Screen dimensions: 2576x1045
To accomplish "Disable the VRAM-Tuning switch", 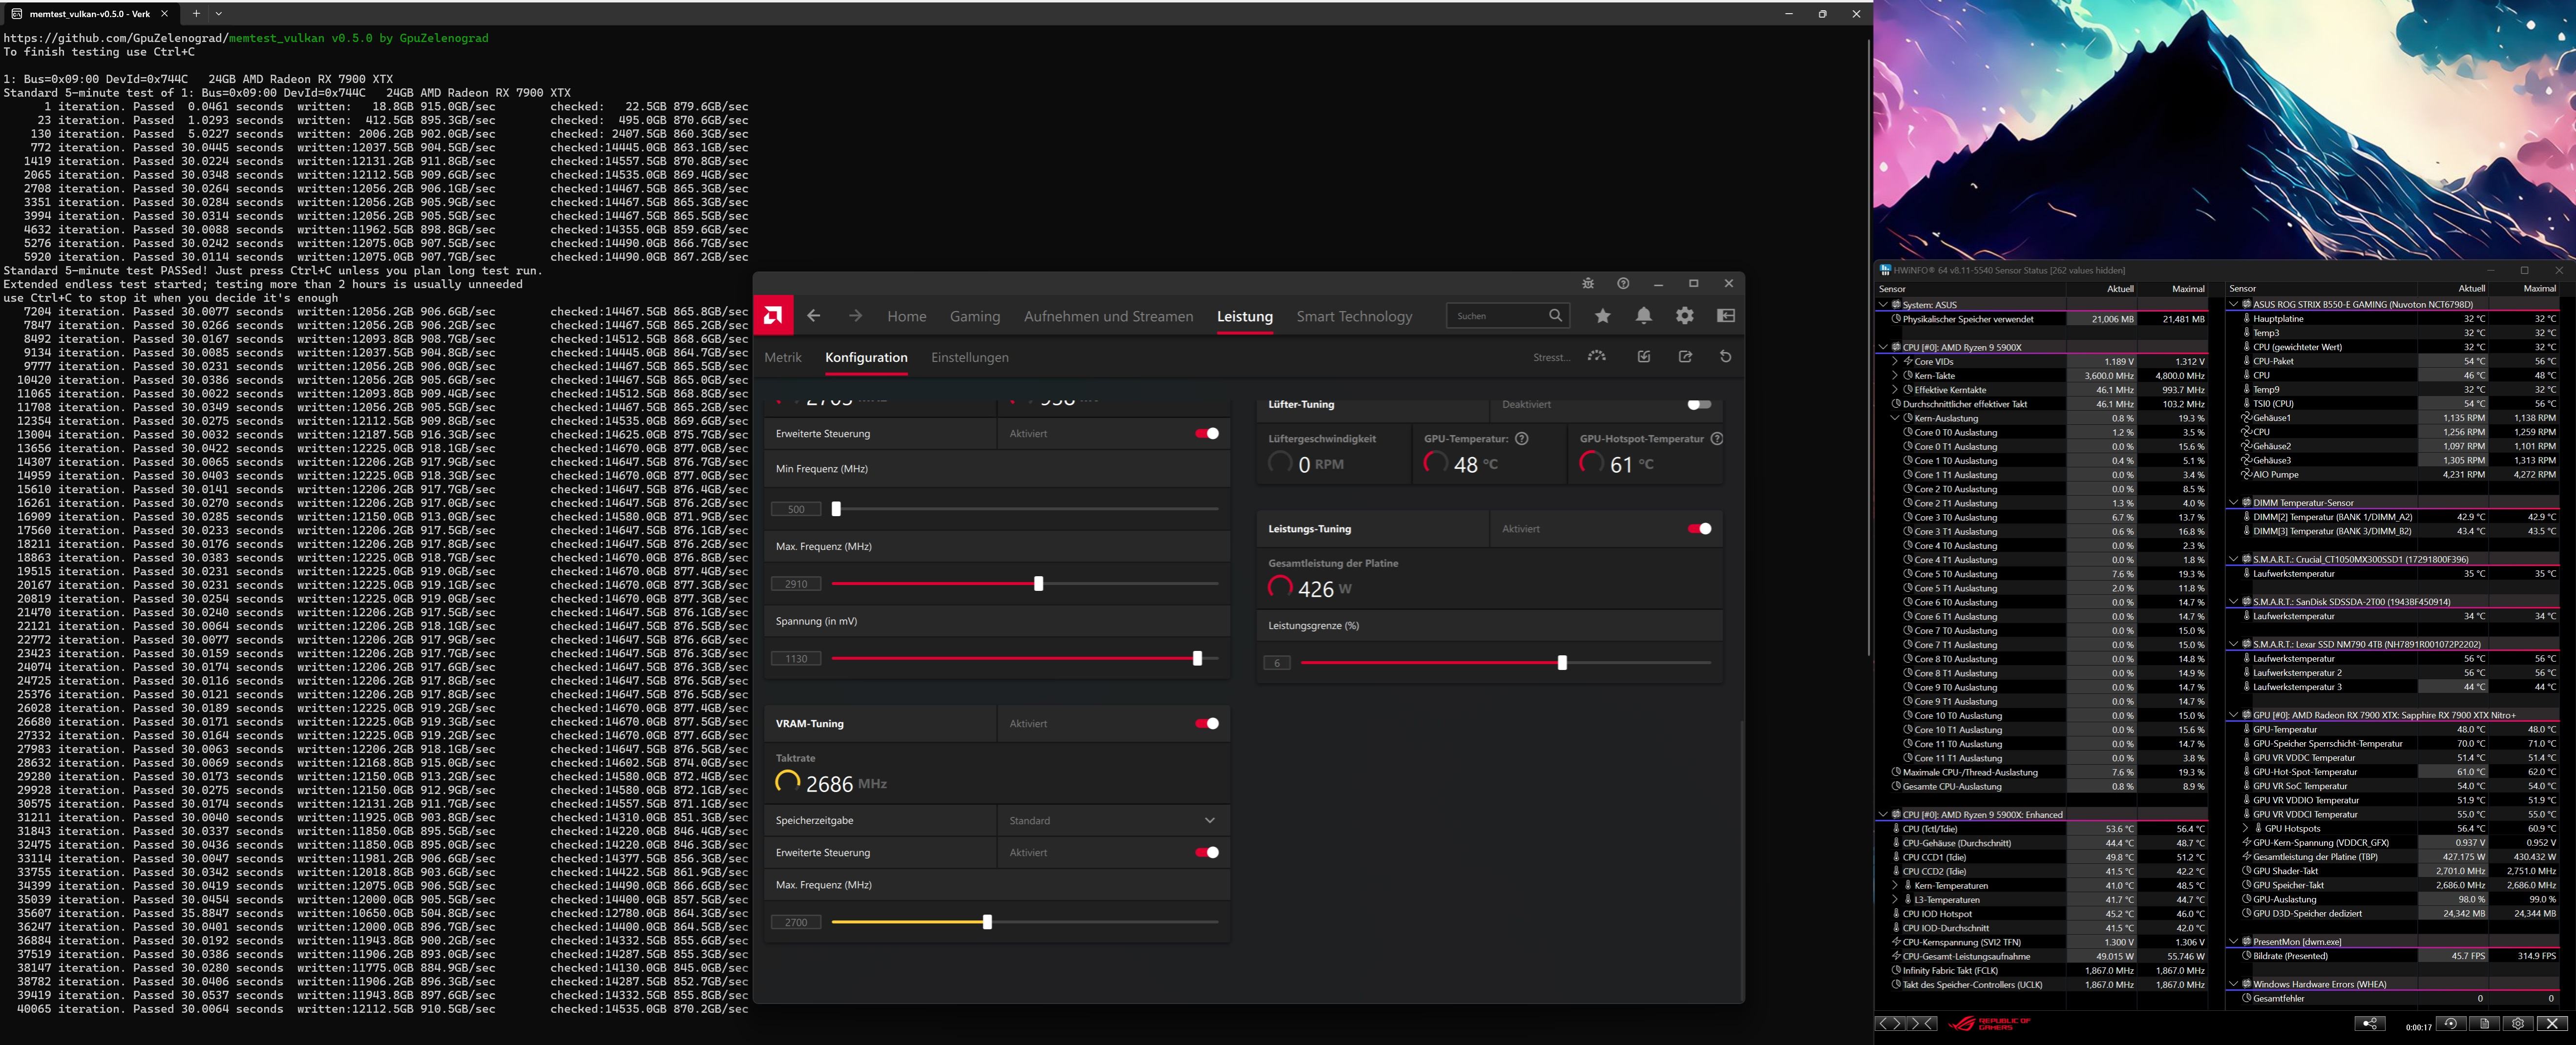I will pyautogui.click(x=1207, y=724).
